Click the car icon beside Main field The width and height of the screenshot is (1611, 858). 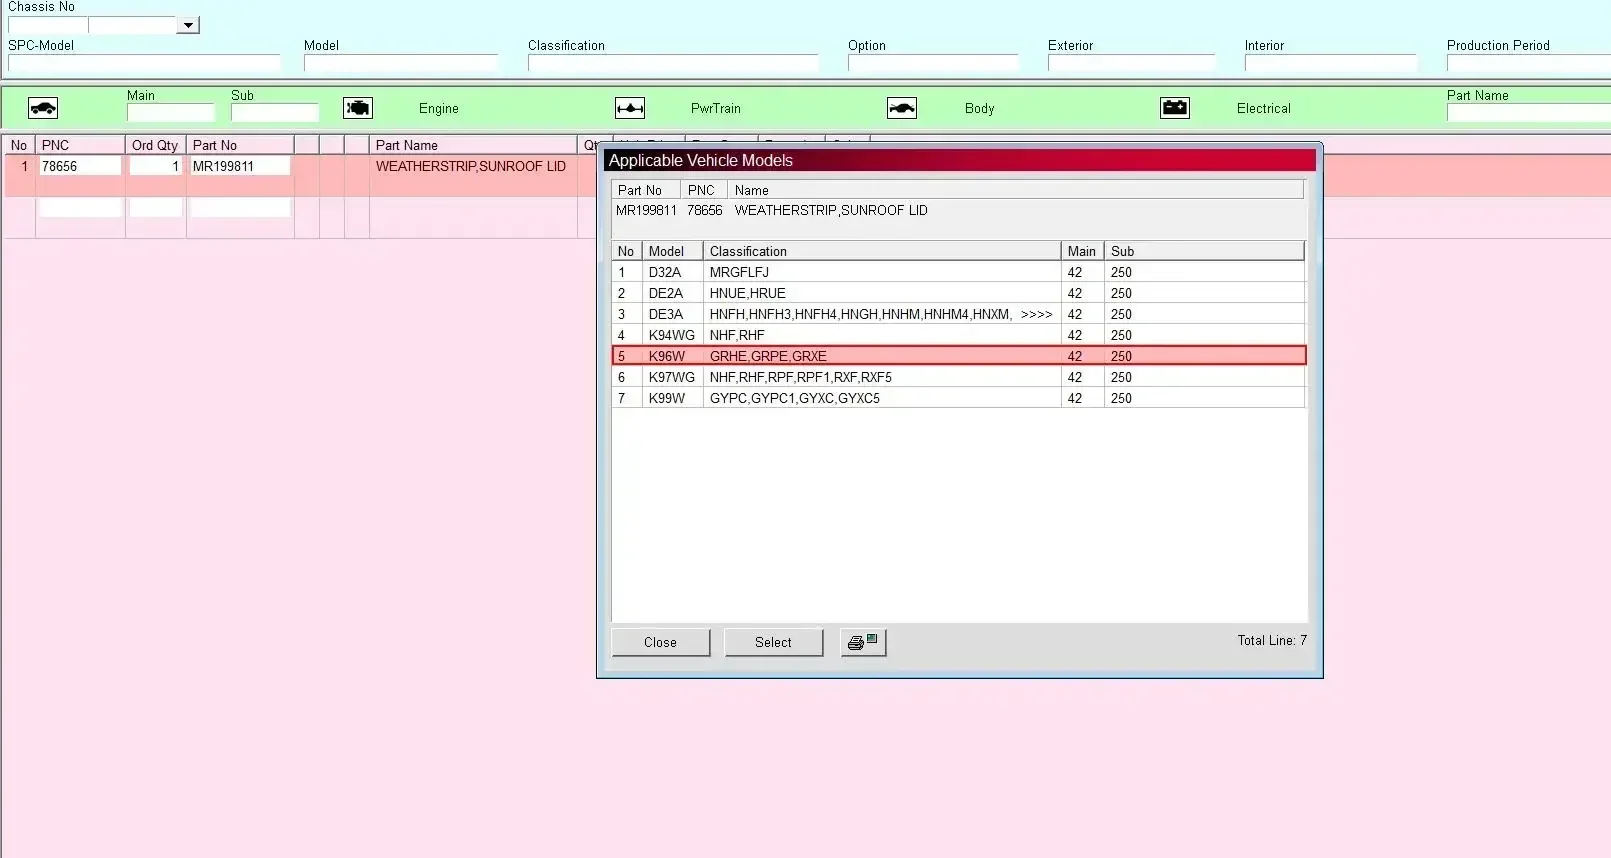pos(43,108)
